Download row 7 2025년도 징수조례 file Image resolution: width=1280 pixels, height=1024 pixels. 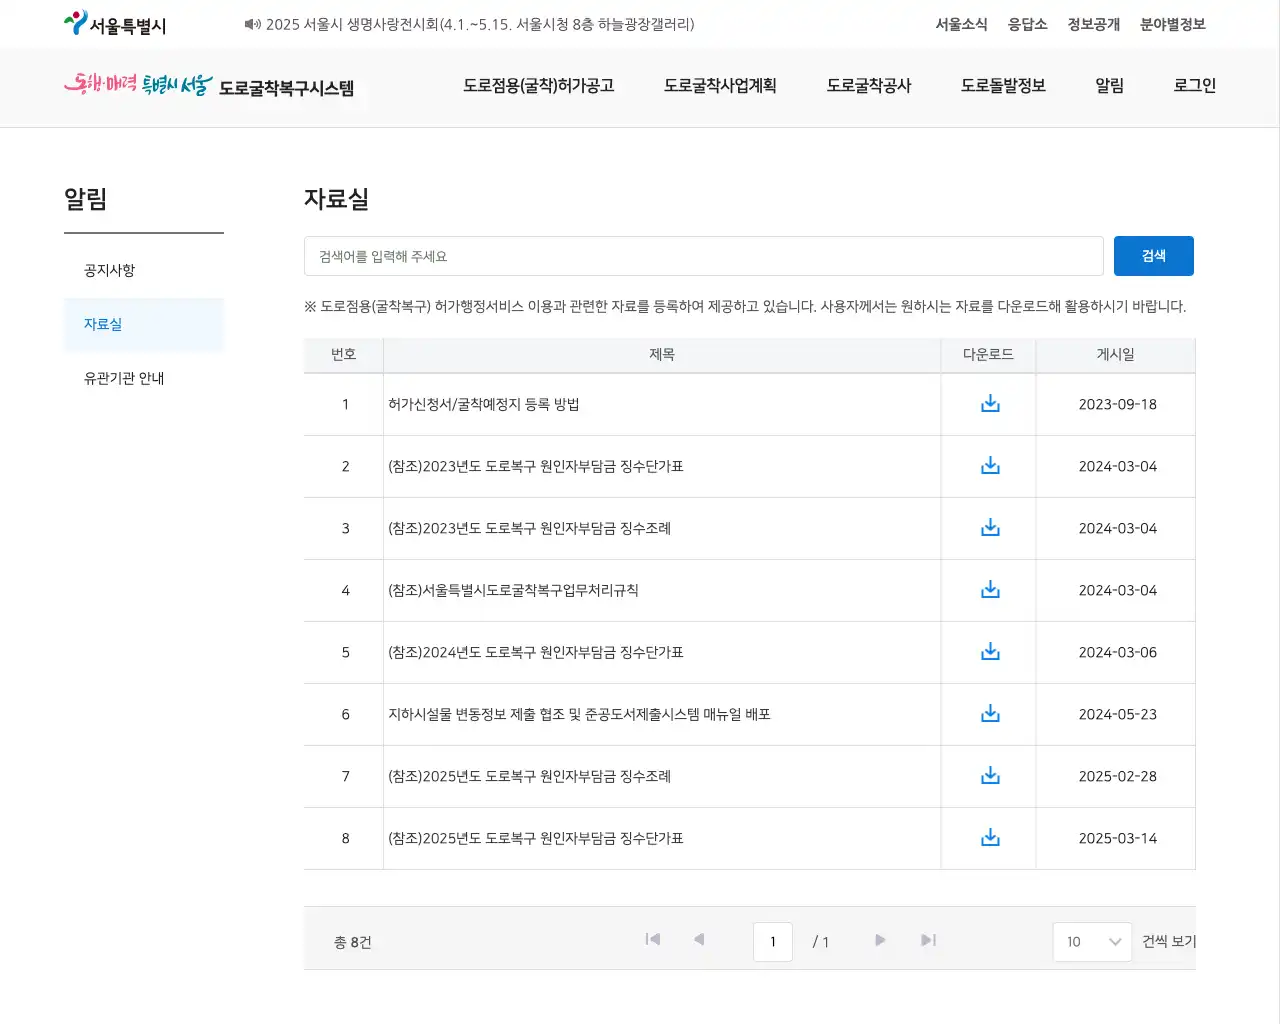coord(990,776)
